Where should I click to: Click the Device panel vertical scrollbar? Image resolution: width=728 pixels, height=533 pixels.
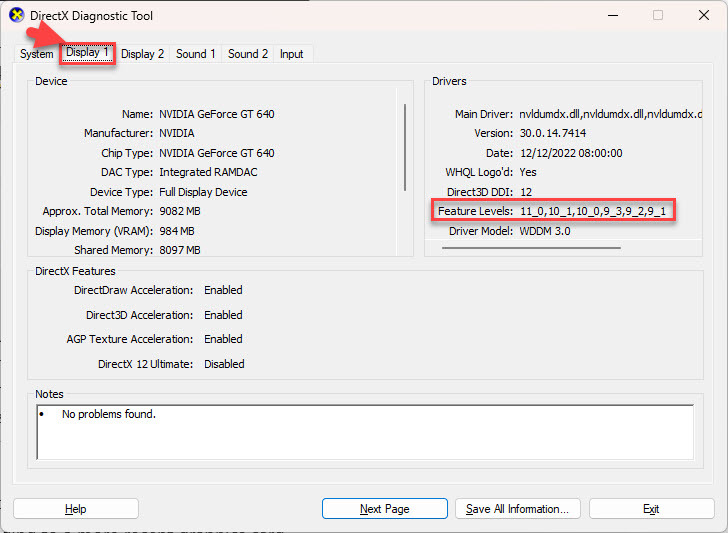(405, 140)
